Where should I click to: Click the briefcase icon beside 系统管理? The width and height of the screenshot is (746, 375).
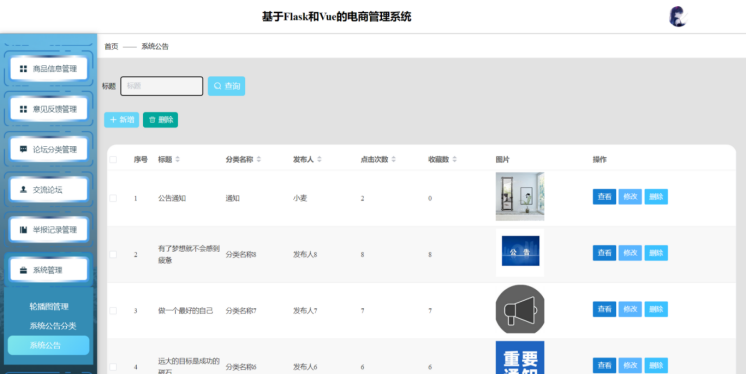point(23,270)
